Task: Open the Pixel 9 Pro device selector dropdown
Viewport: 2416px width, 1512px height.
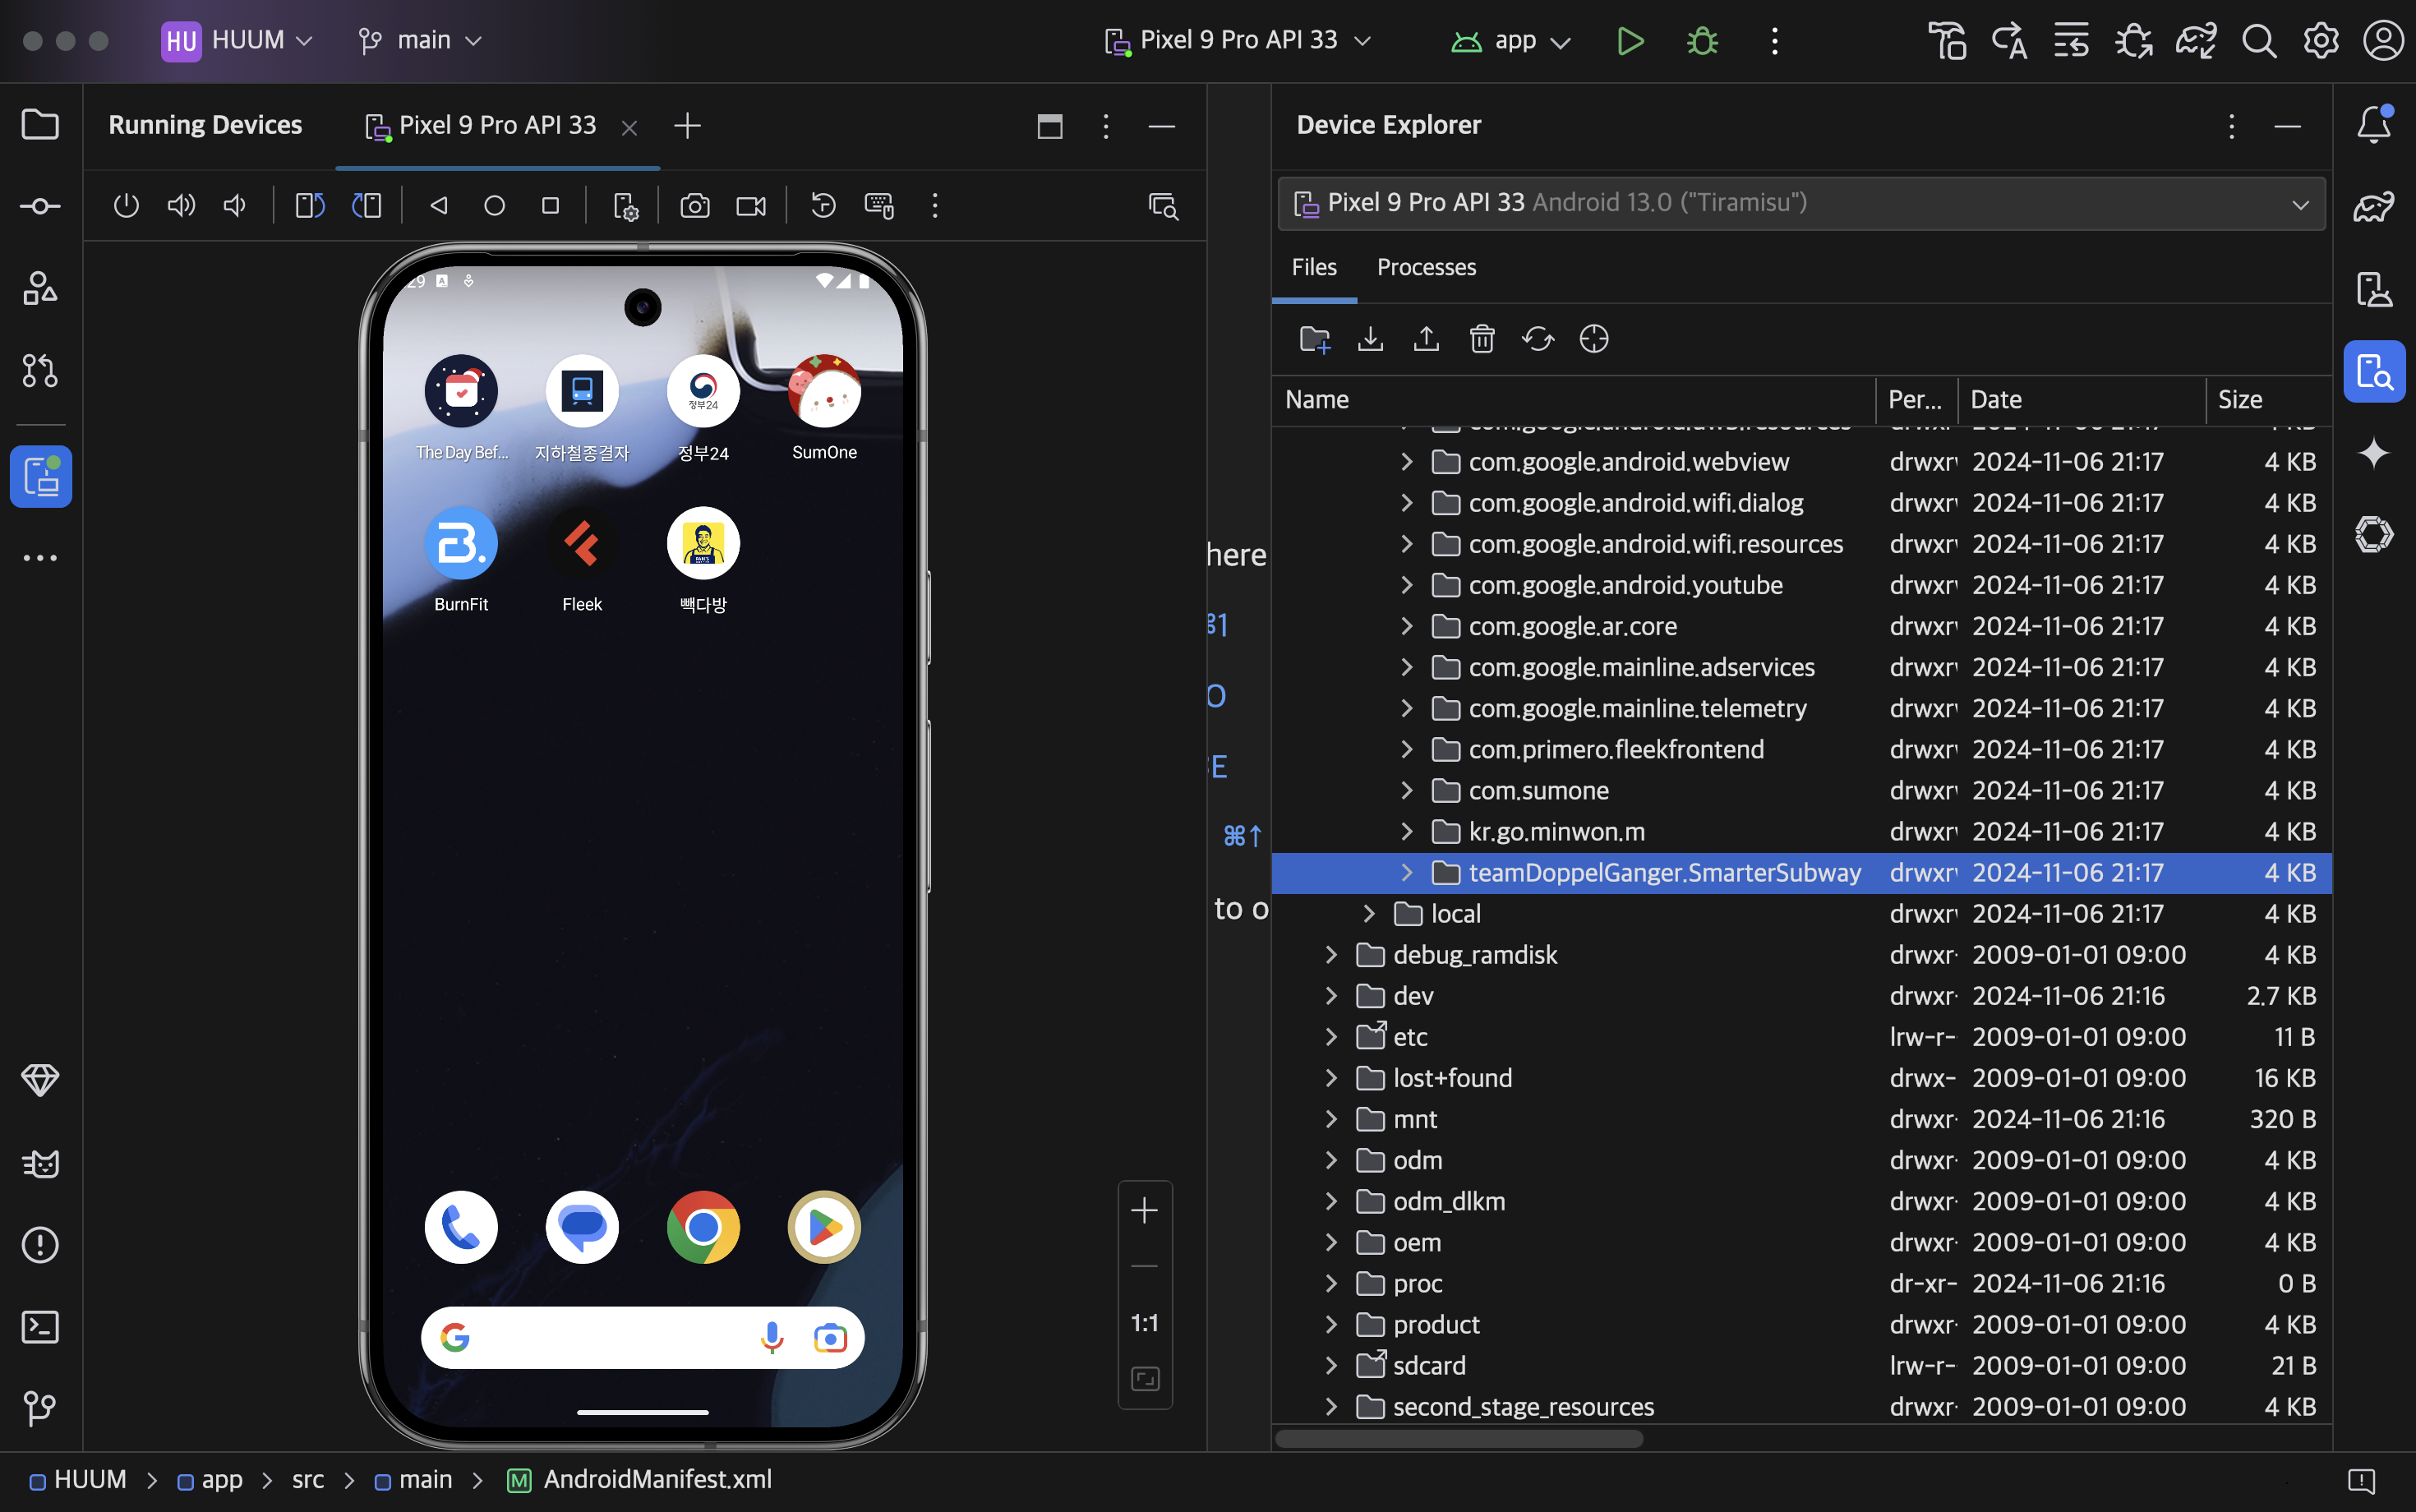Action: coord(1238,41)
